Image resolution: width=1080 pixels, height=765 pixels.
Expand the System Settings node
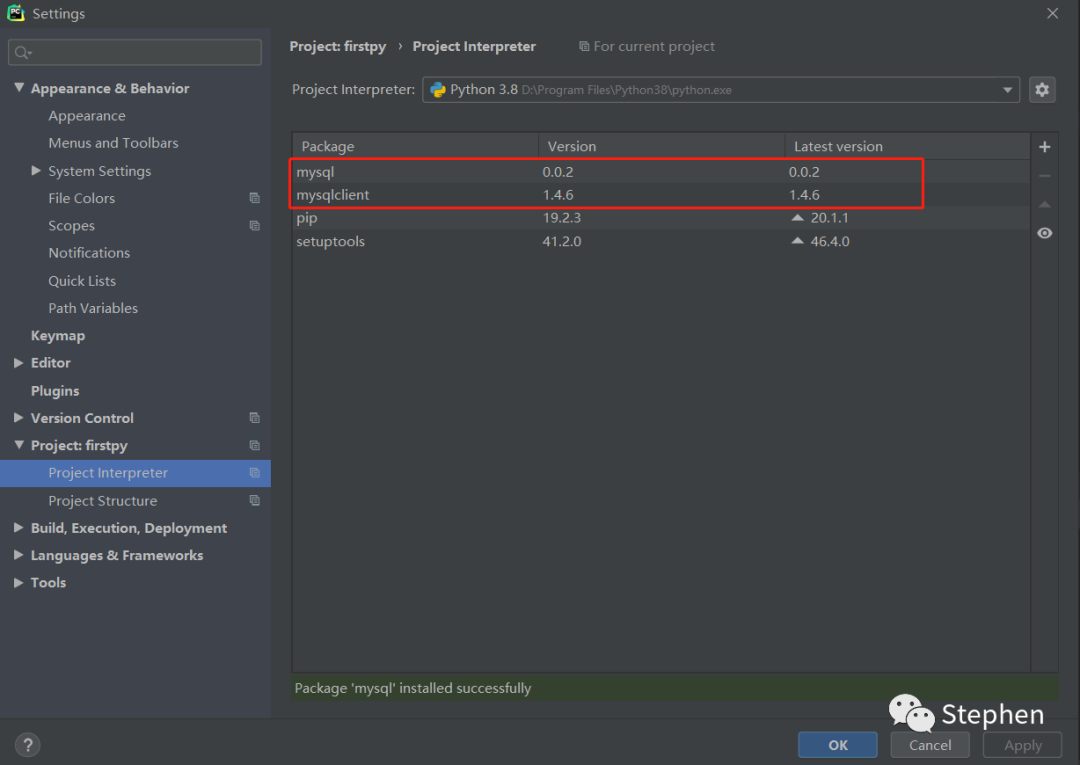click(x=37, y=170)
